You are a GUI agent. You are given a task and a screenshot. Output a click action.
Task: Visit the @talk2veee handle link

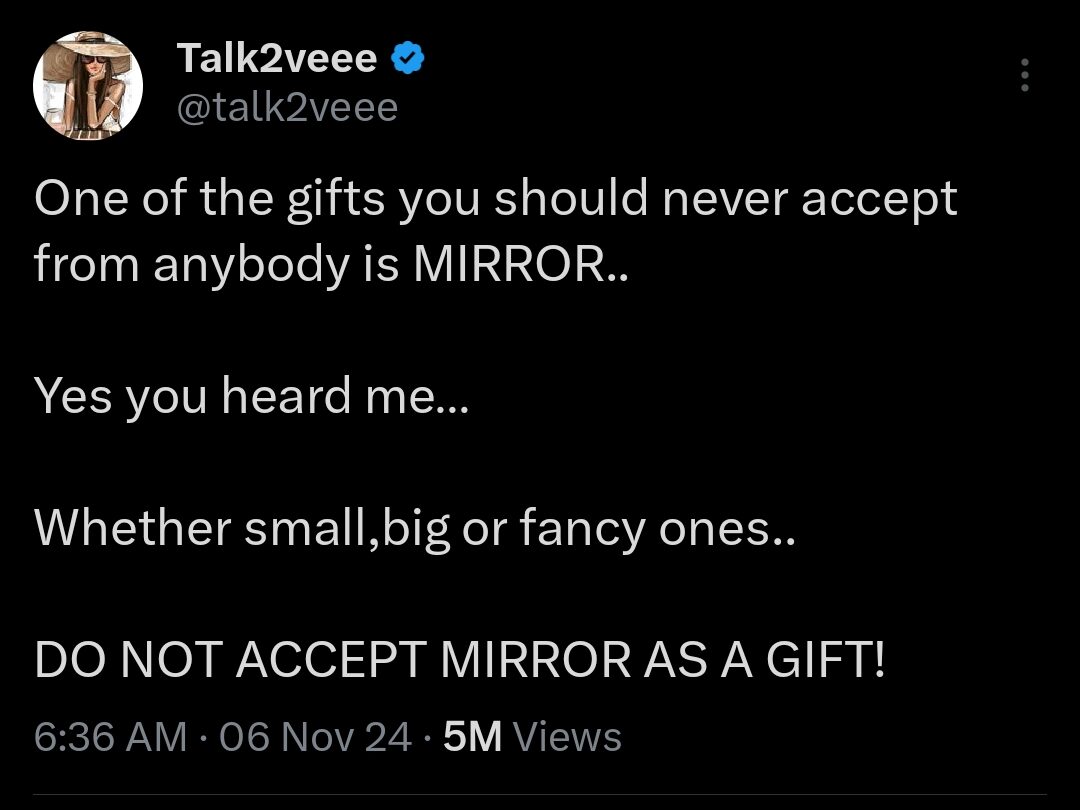click(x=287, y=108)
